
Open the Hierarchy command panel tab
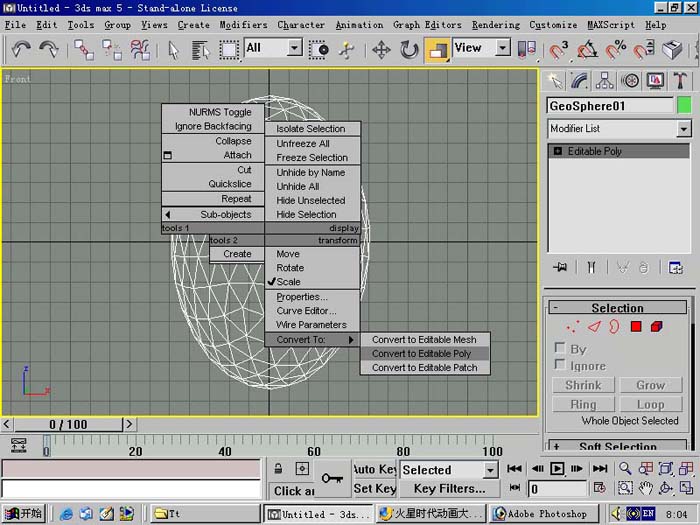tap(605, 81)
